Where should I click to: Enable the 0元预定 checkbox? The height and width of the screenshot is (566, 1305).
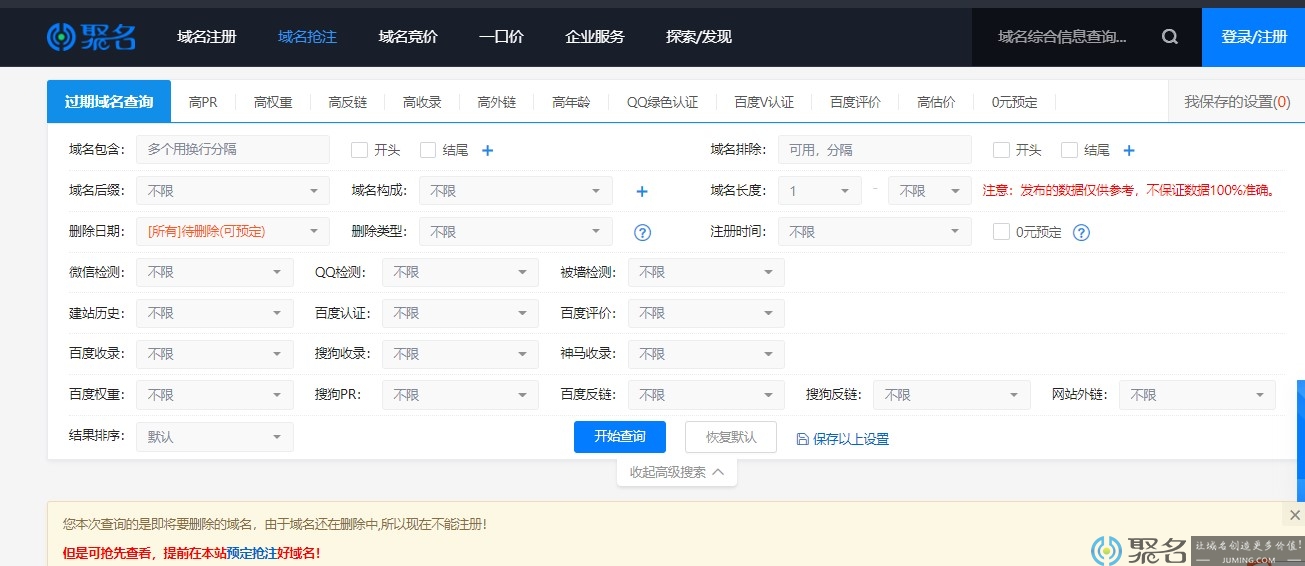(x=1001, y=232)
